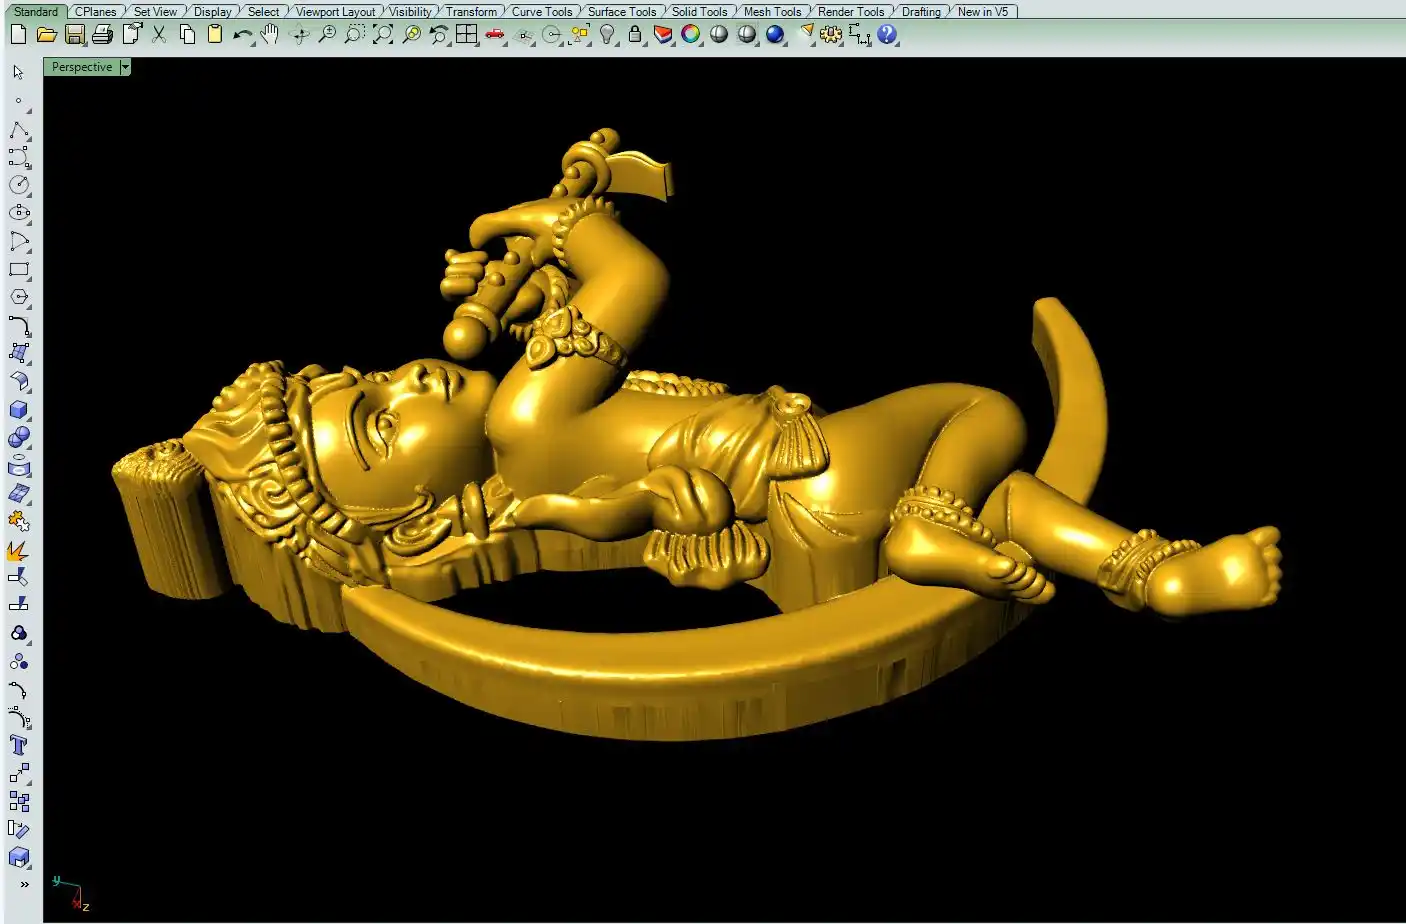This screenshot has height=924, width=1406.
Task: Toggle the four-viewport layout icon
Action: [467, 35]
